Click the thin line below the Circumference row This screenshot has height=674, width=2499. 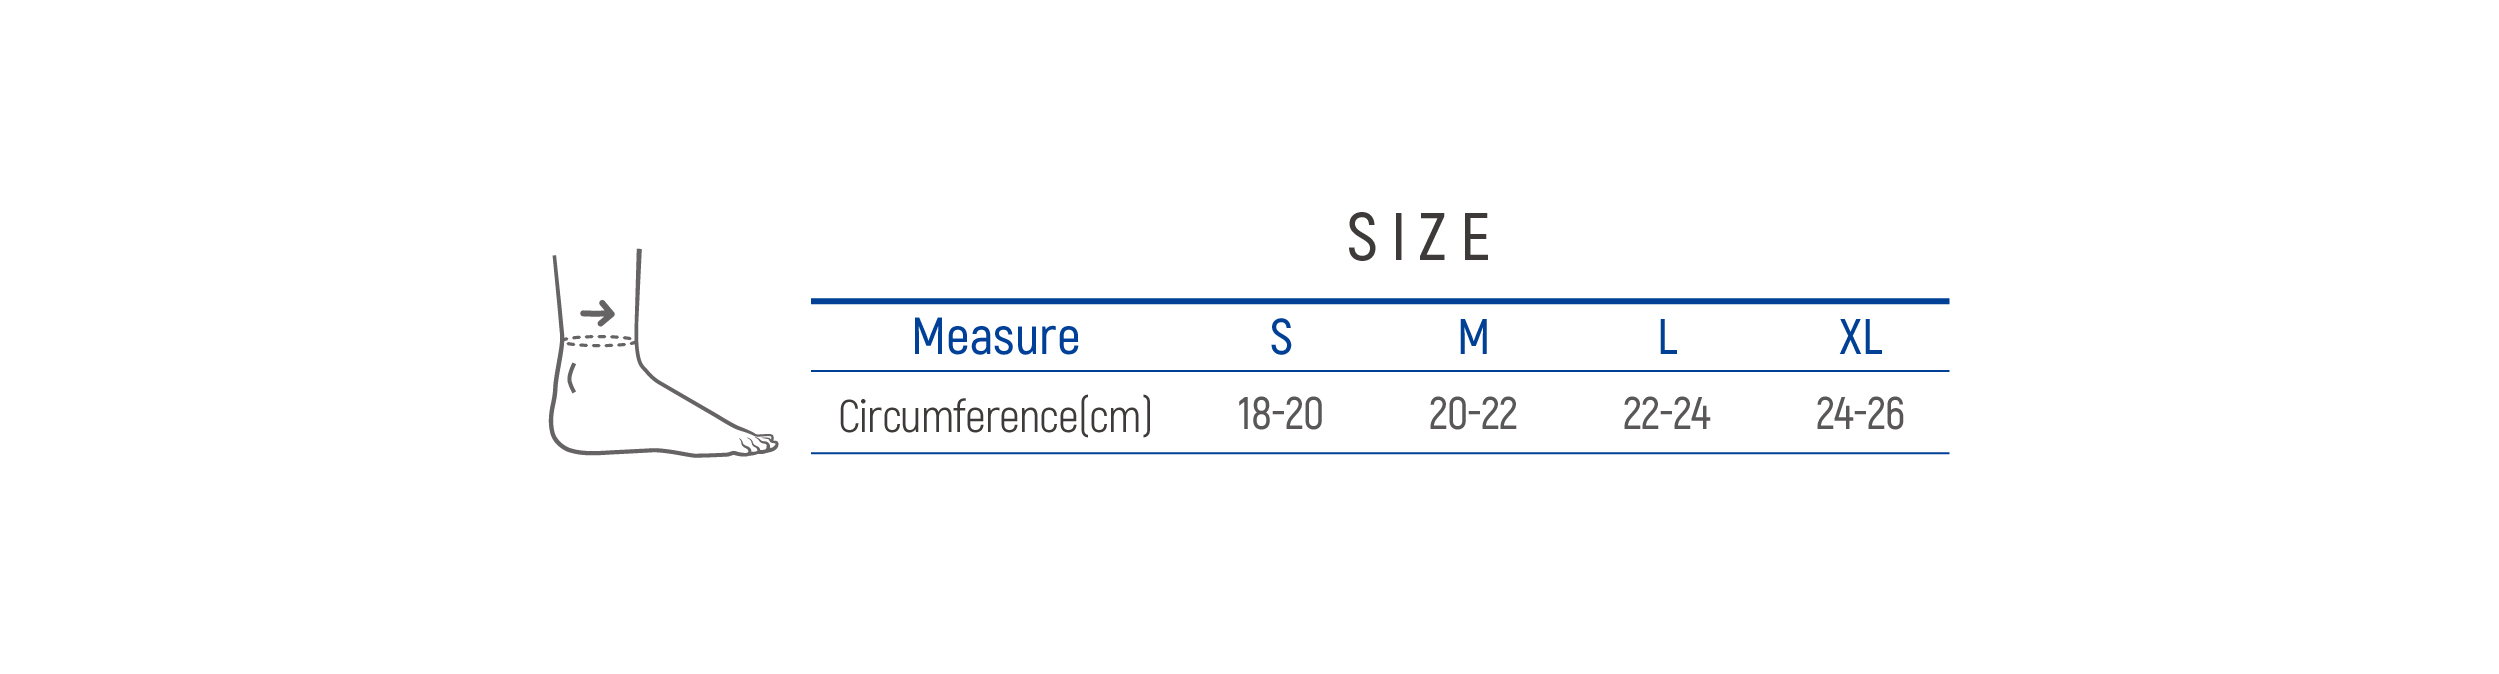click(x=1380, y=453)
